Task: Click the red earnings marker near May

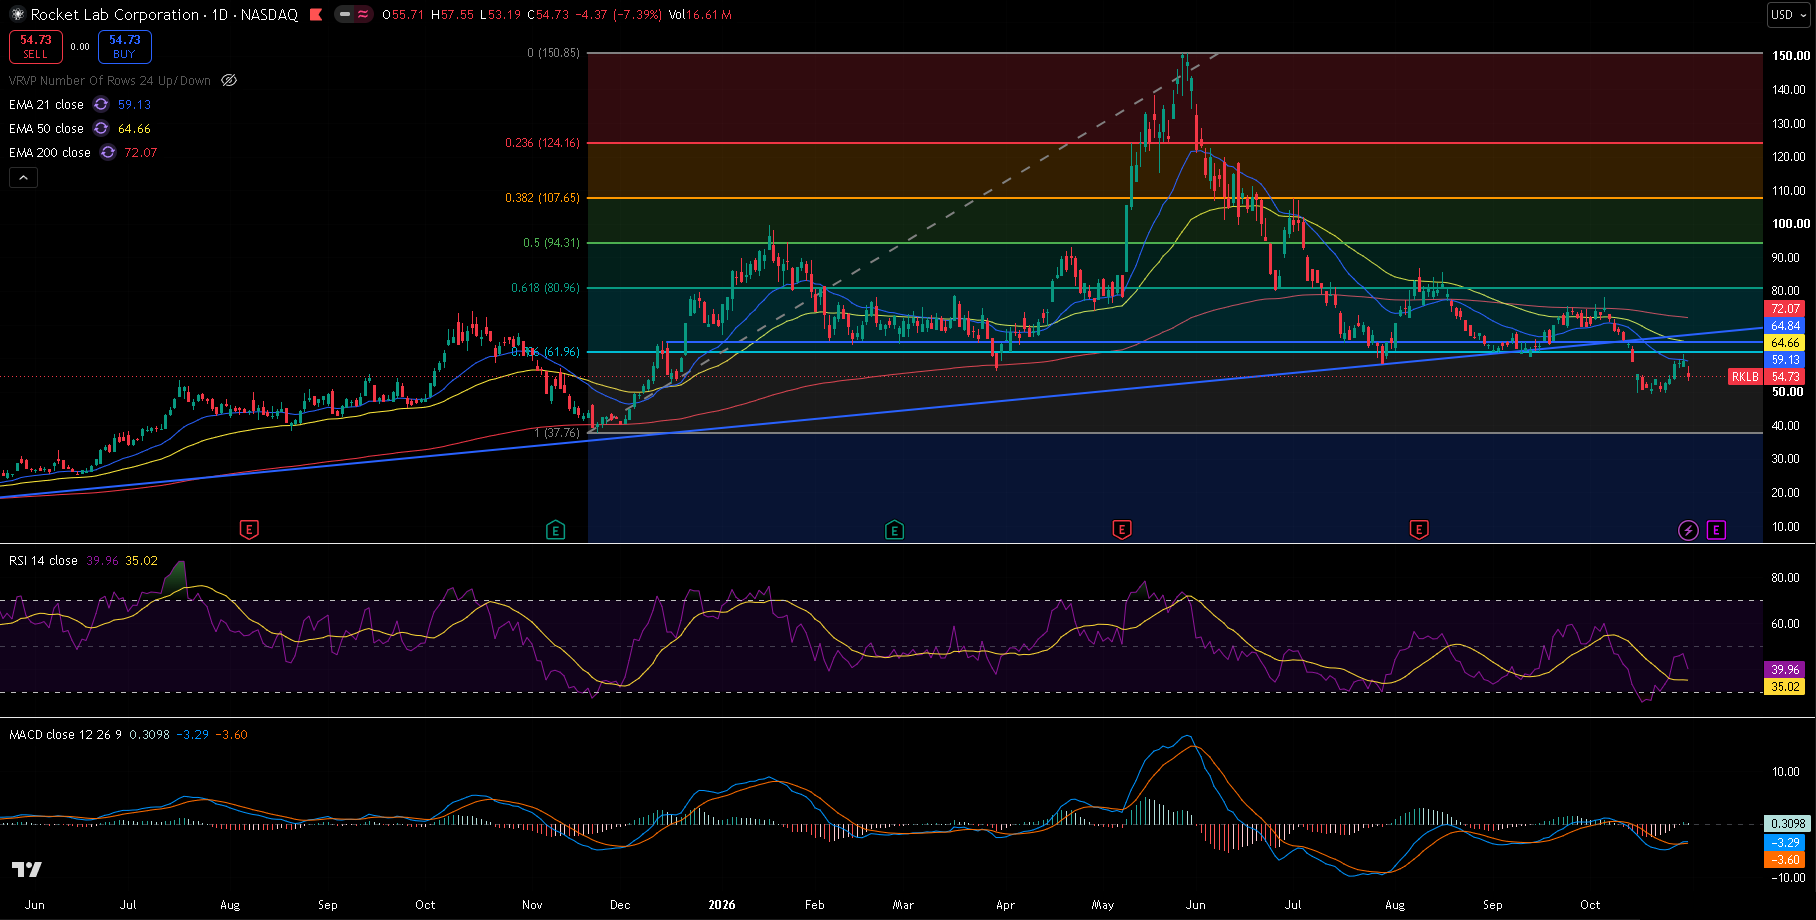Action: coord(1122,530)
